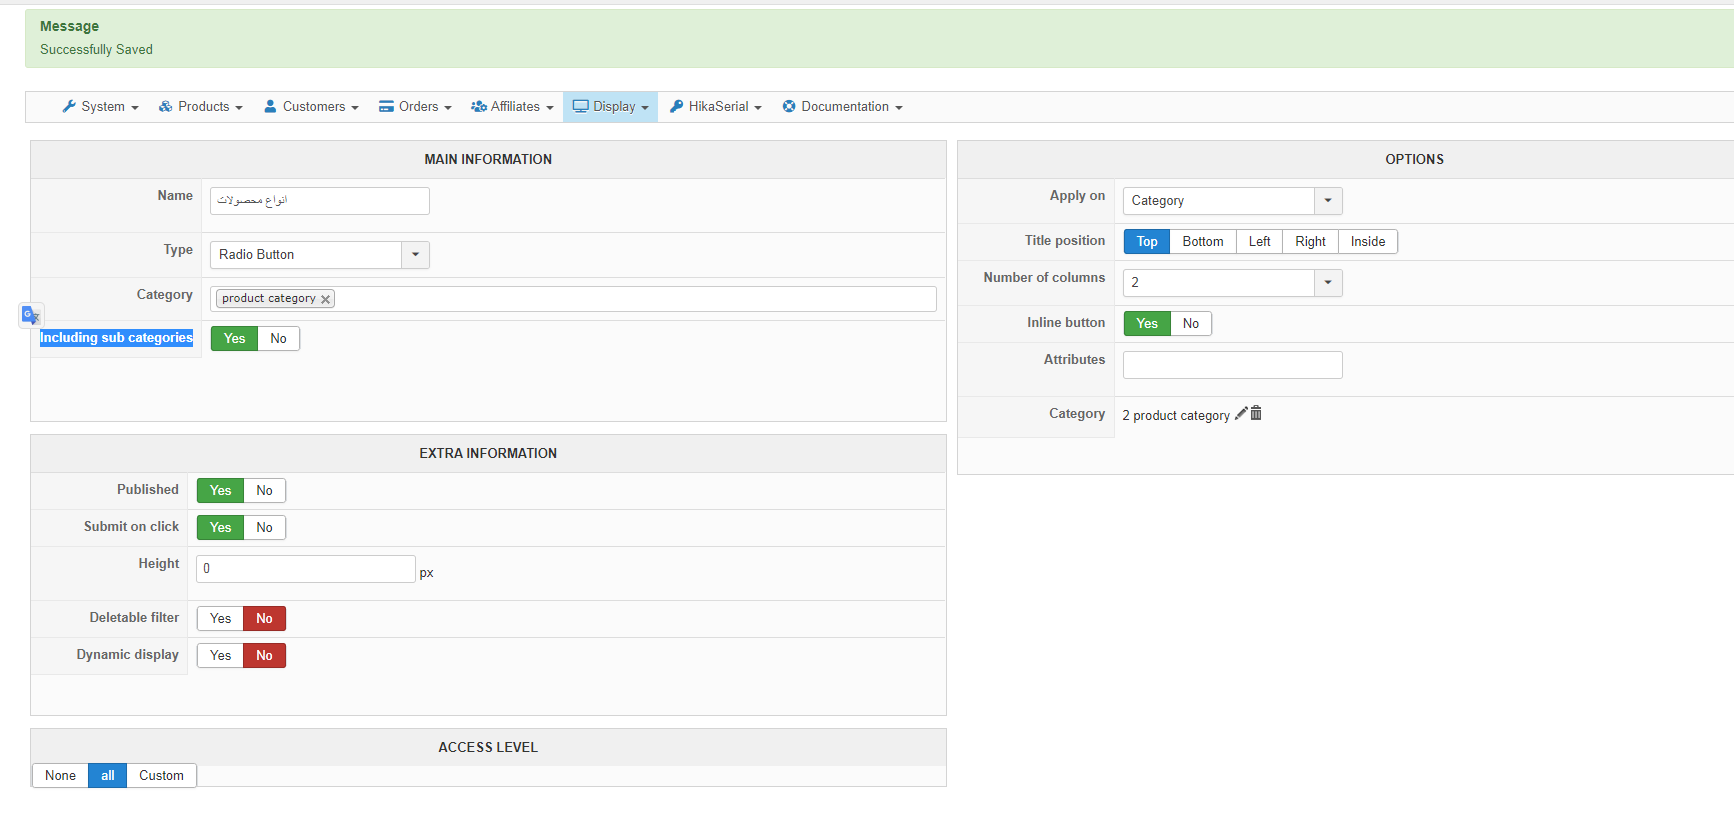Set Inline button to No

(x=1190, y=323)
